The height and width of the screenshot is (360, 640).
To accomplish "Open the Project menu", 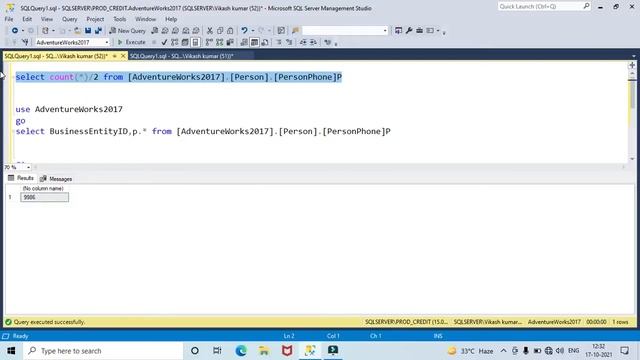I will [95, 19].
